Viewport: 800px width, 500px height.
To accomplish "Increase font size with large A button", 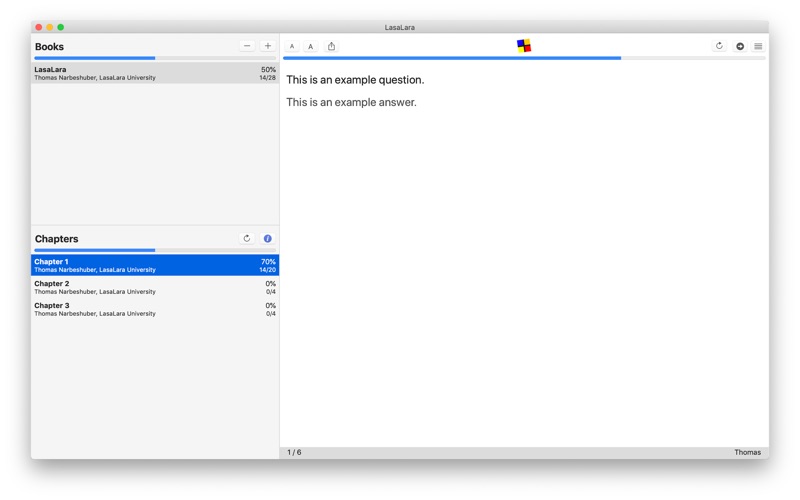I will click(310, 46).
